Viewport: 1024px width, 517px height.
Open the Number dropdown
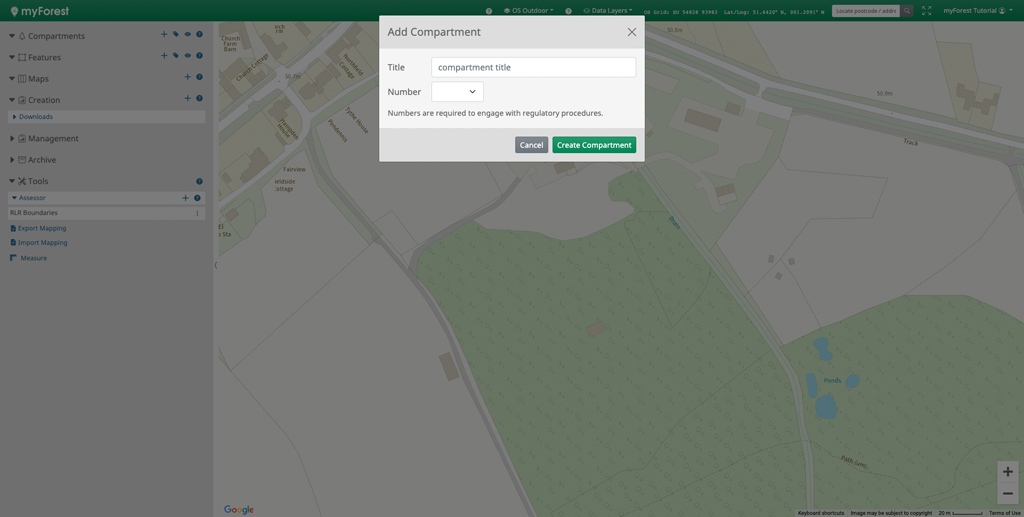[457, 92]
